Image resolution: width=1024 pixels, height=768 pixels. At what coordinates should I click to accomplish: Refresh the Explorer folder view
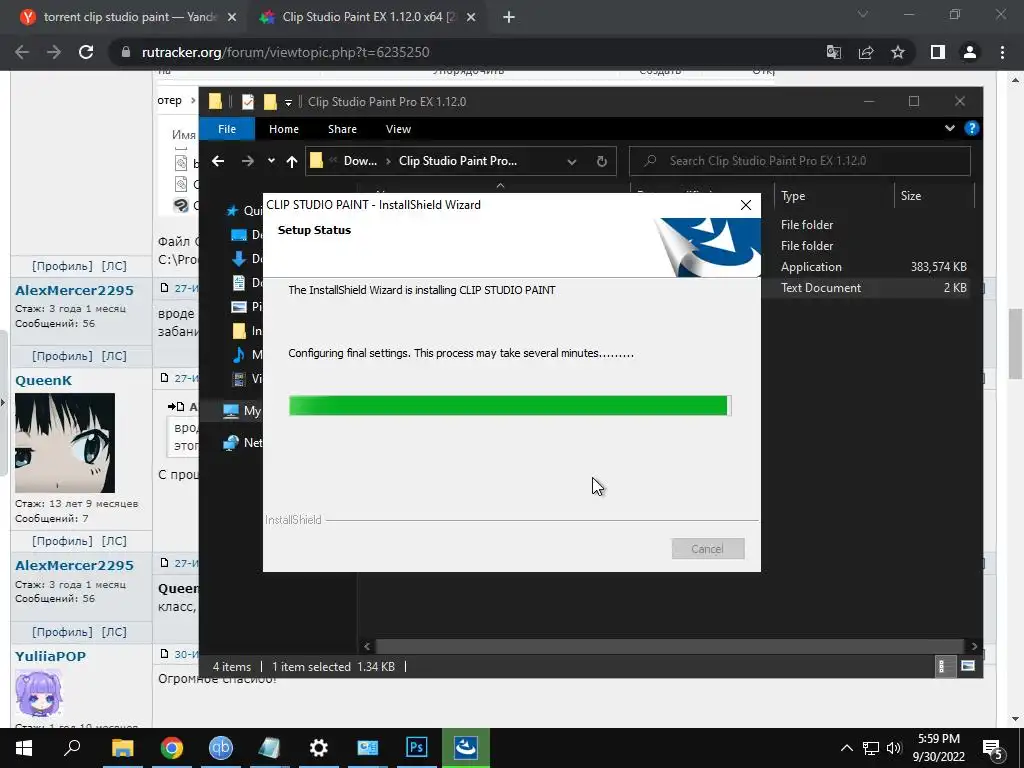coord(601,161)
